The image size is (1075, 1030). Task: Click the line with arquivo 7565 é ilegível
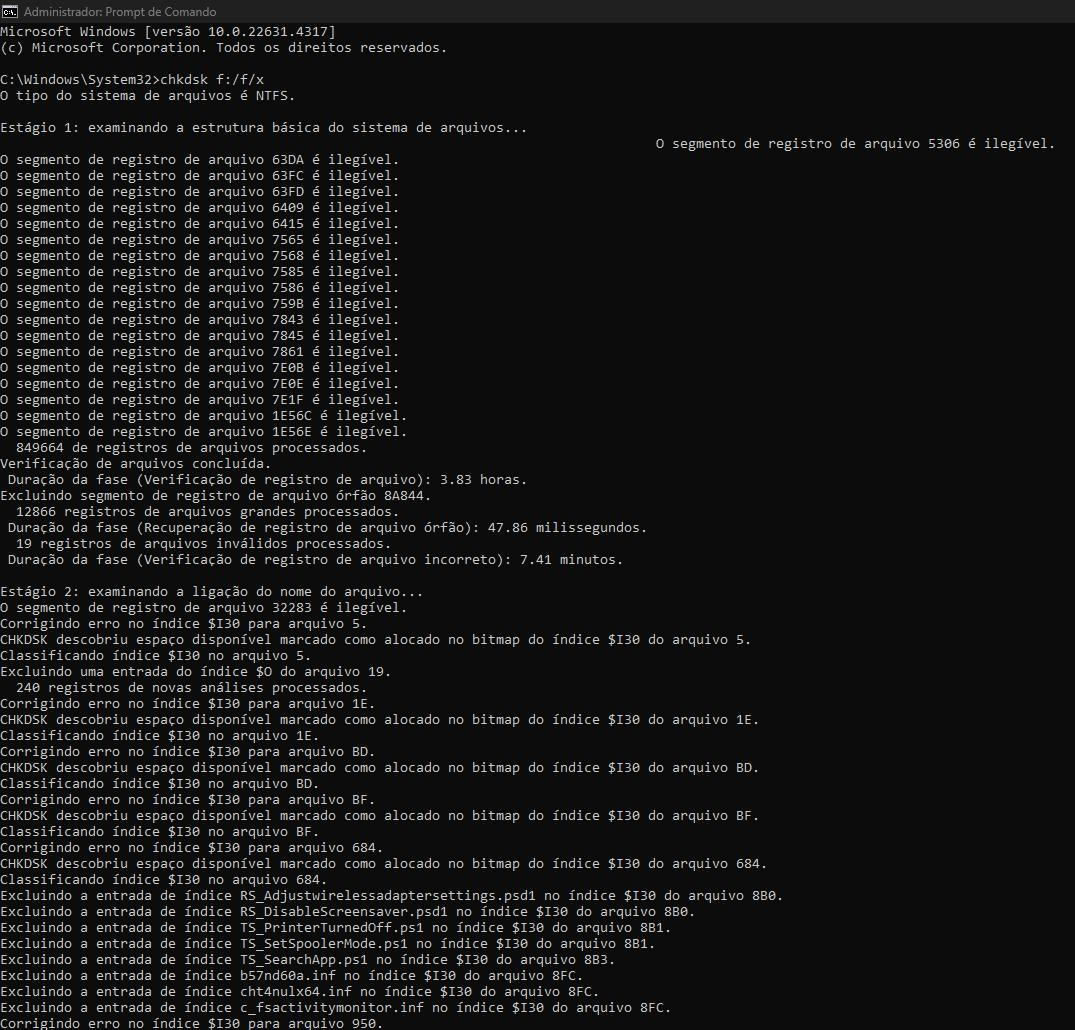coord(200,239)
